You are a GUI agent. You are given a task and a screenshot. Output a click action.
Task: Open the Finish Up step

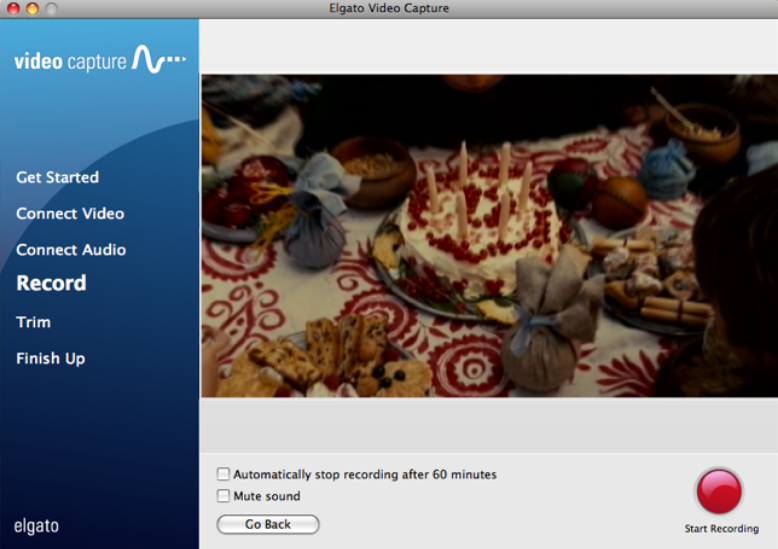click(51, 358)
